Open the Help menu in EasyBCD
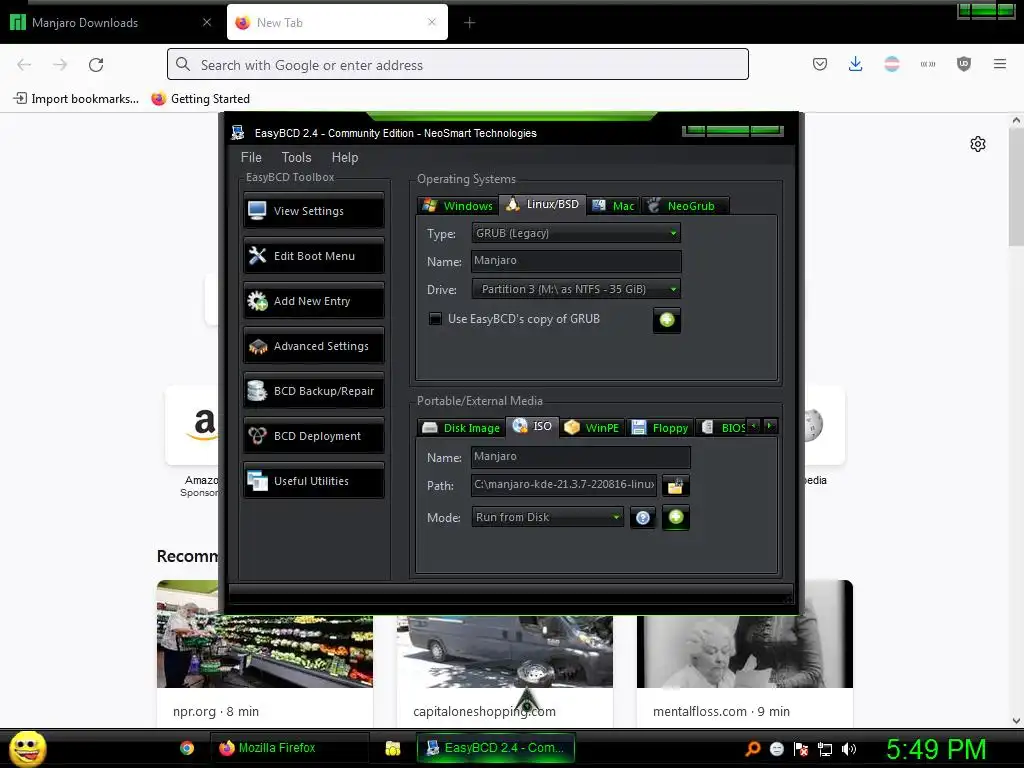Screen dimensions: 1024x768 coord(345,157)
